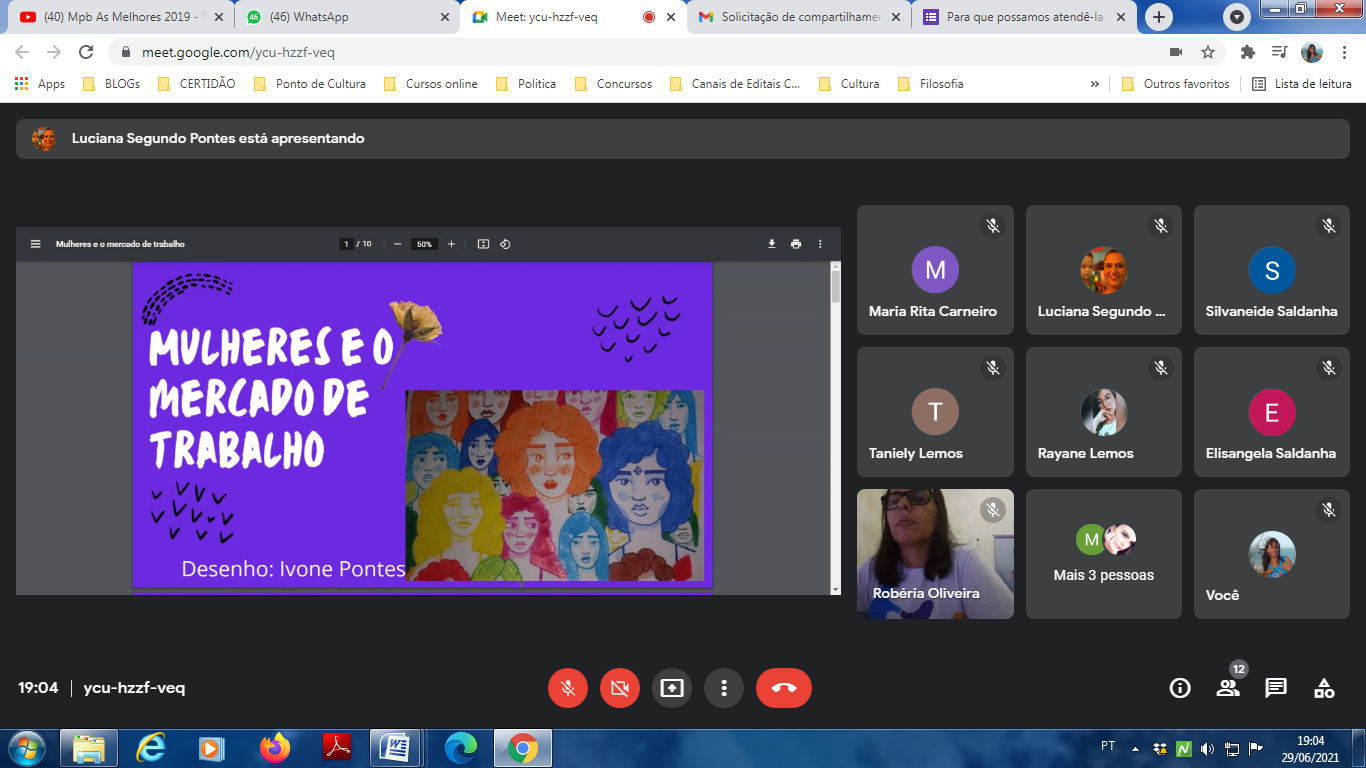
Task: Print the presented PDF document
Action: tap(796, 244)
